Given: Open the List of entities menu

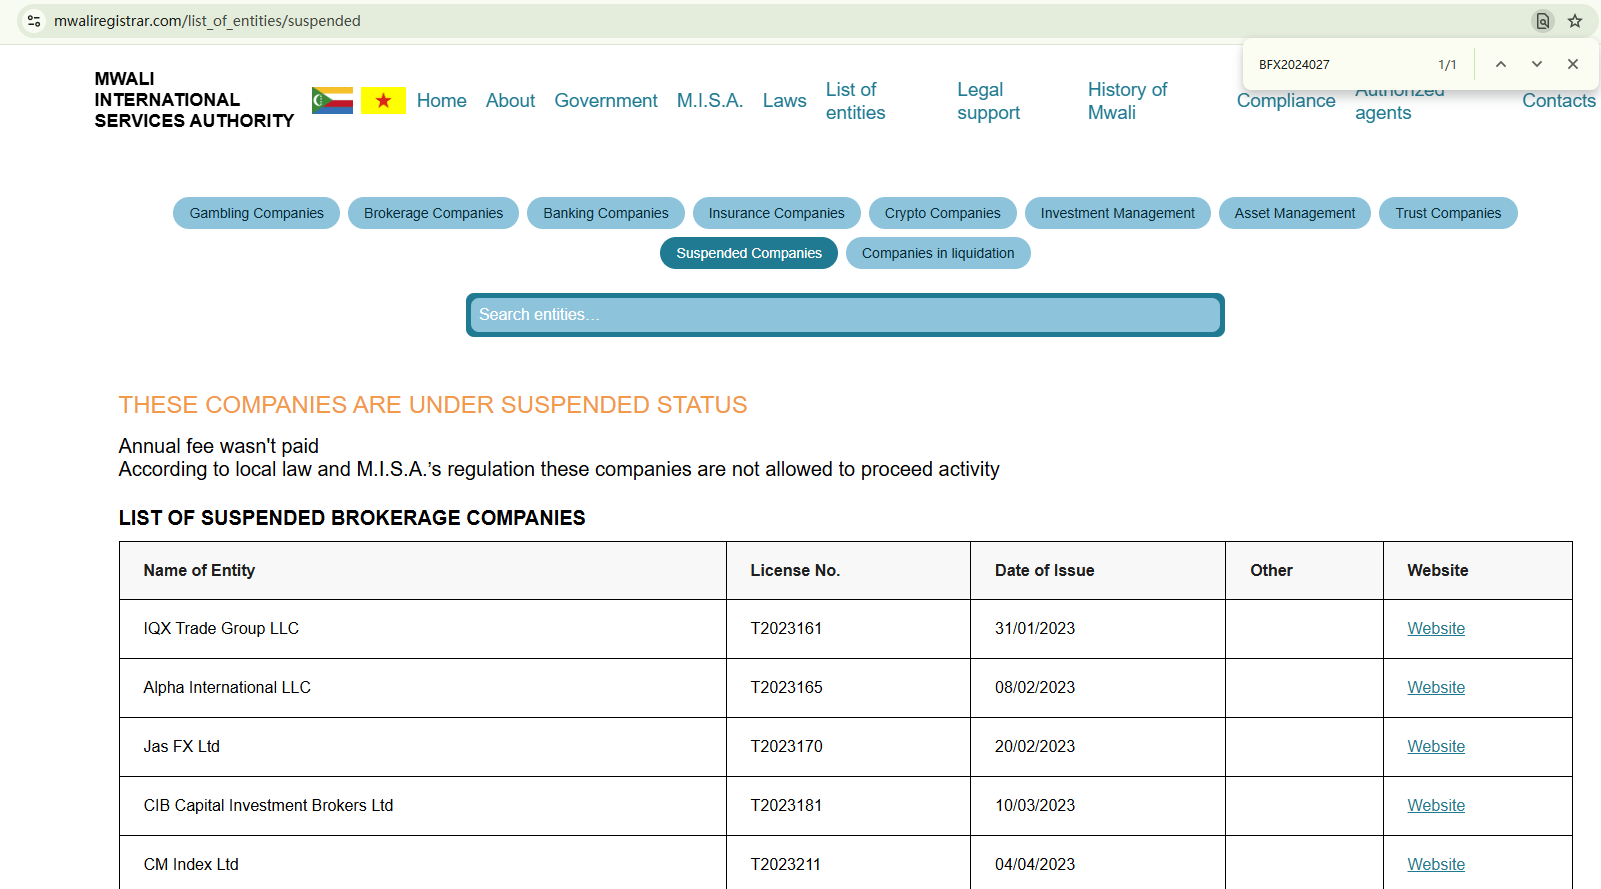Looking at the screenshot, I should point(855,101).
